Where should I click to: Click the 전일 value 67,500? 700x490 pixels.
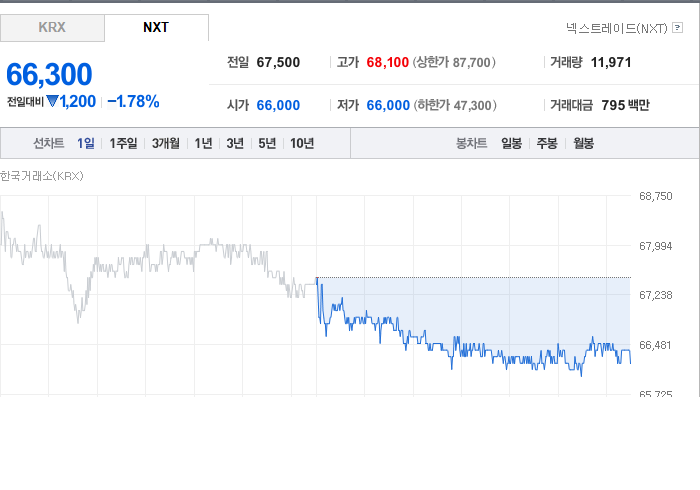pos(278,62)
